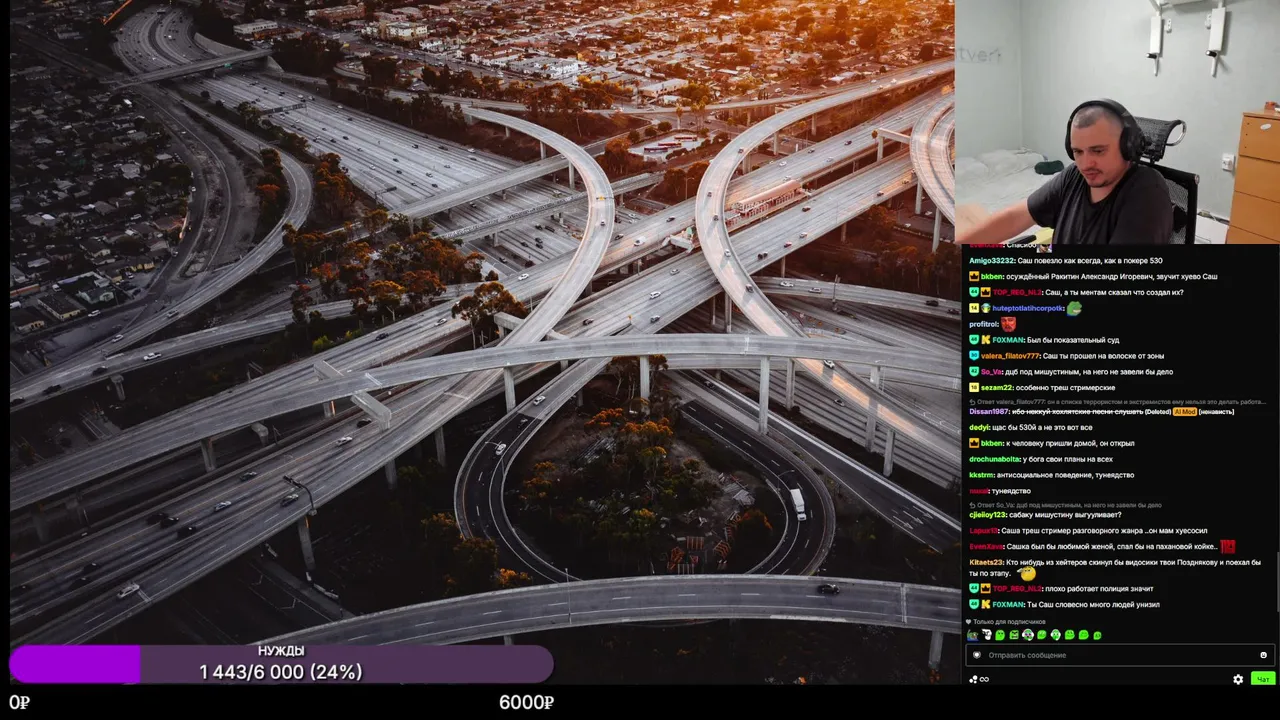Image resolution: width=1280 pixels, height=720 pixels.
Task: Click the green frog emote in huteptotlatihcorpotk's message
Action: [x=1074, y=308]
